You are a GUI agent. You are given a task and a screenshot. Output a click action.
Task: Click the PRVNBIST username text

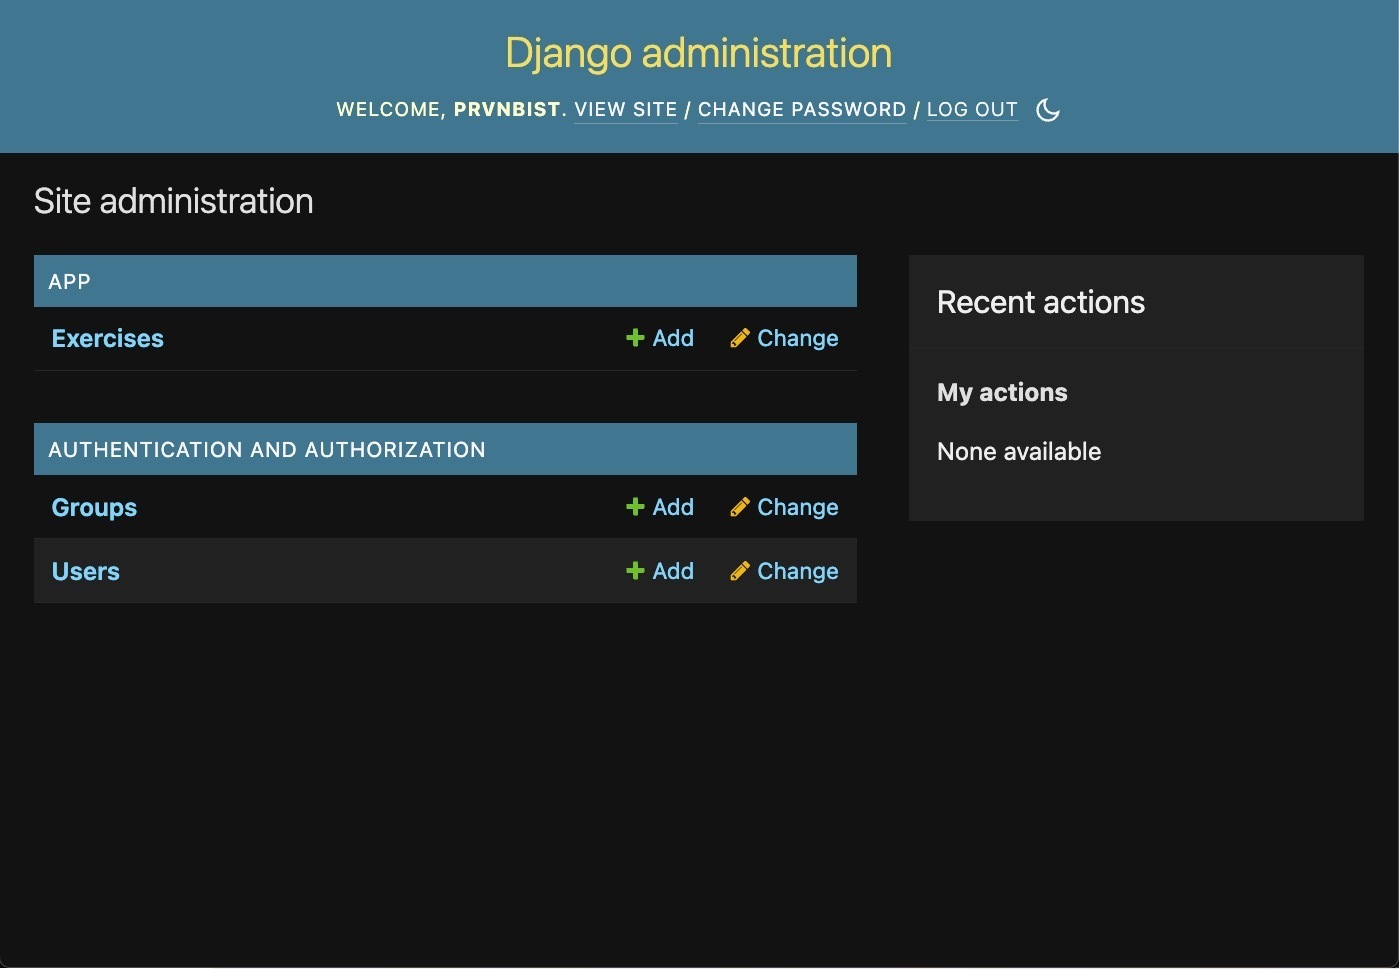click(507, 110)
